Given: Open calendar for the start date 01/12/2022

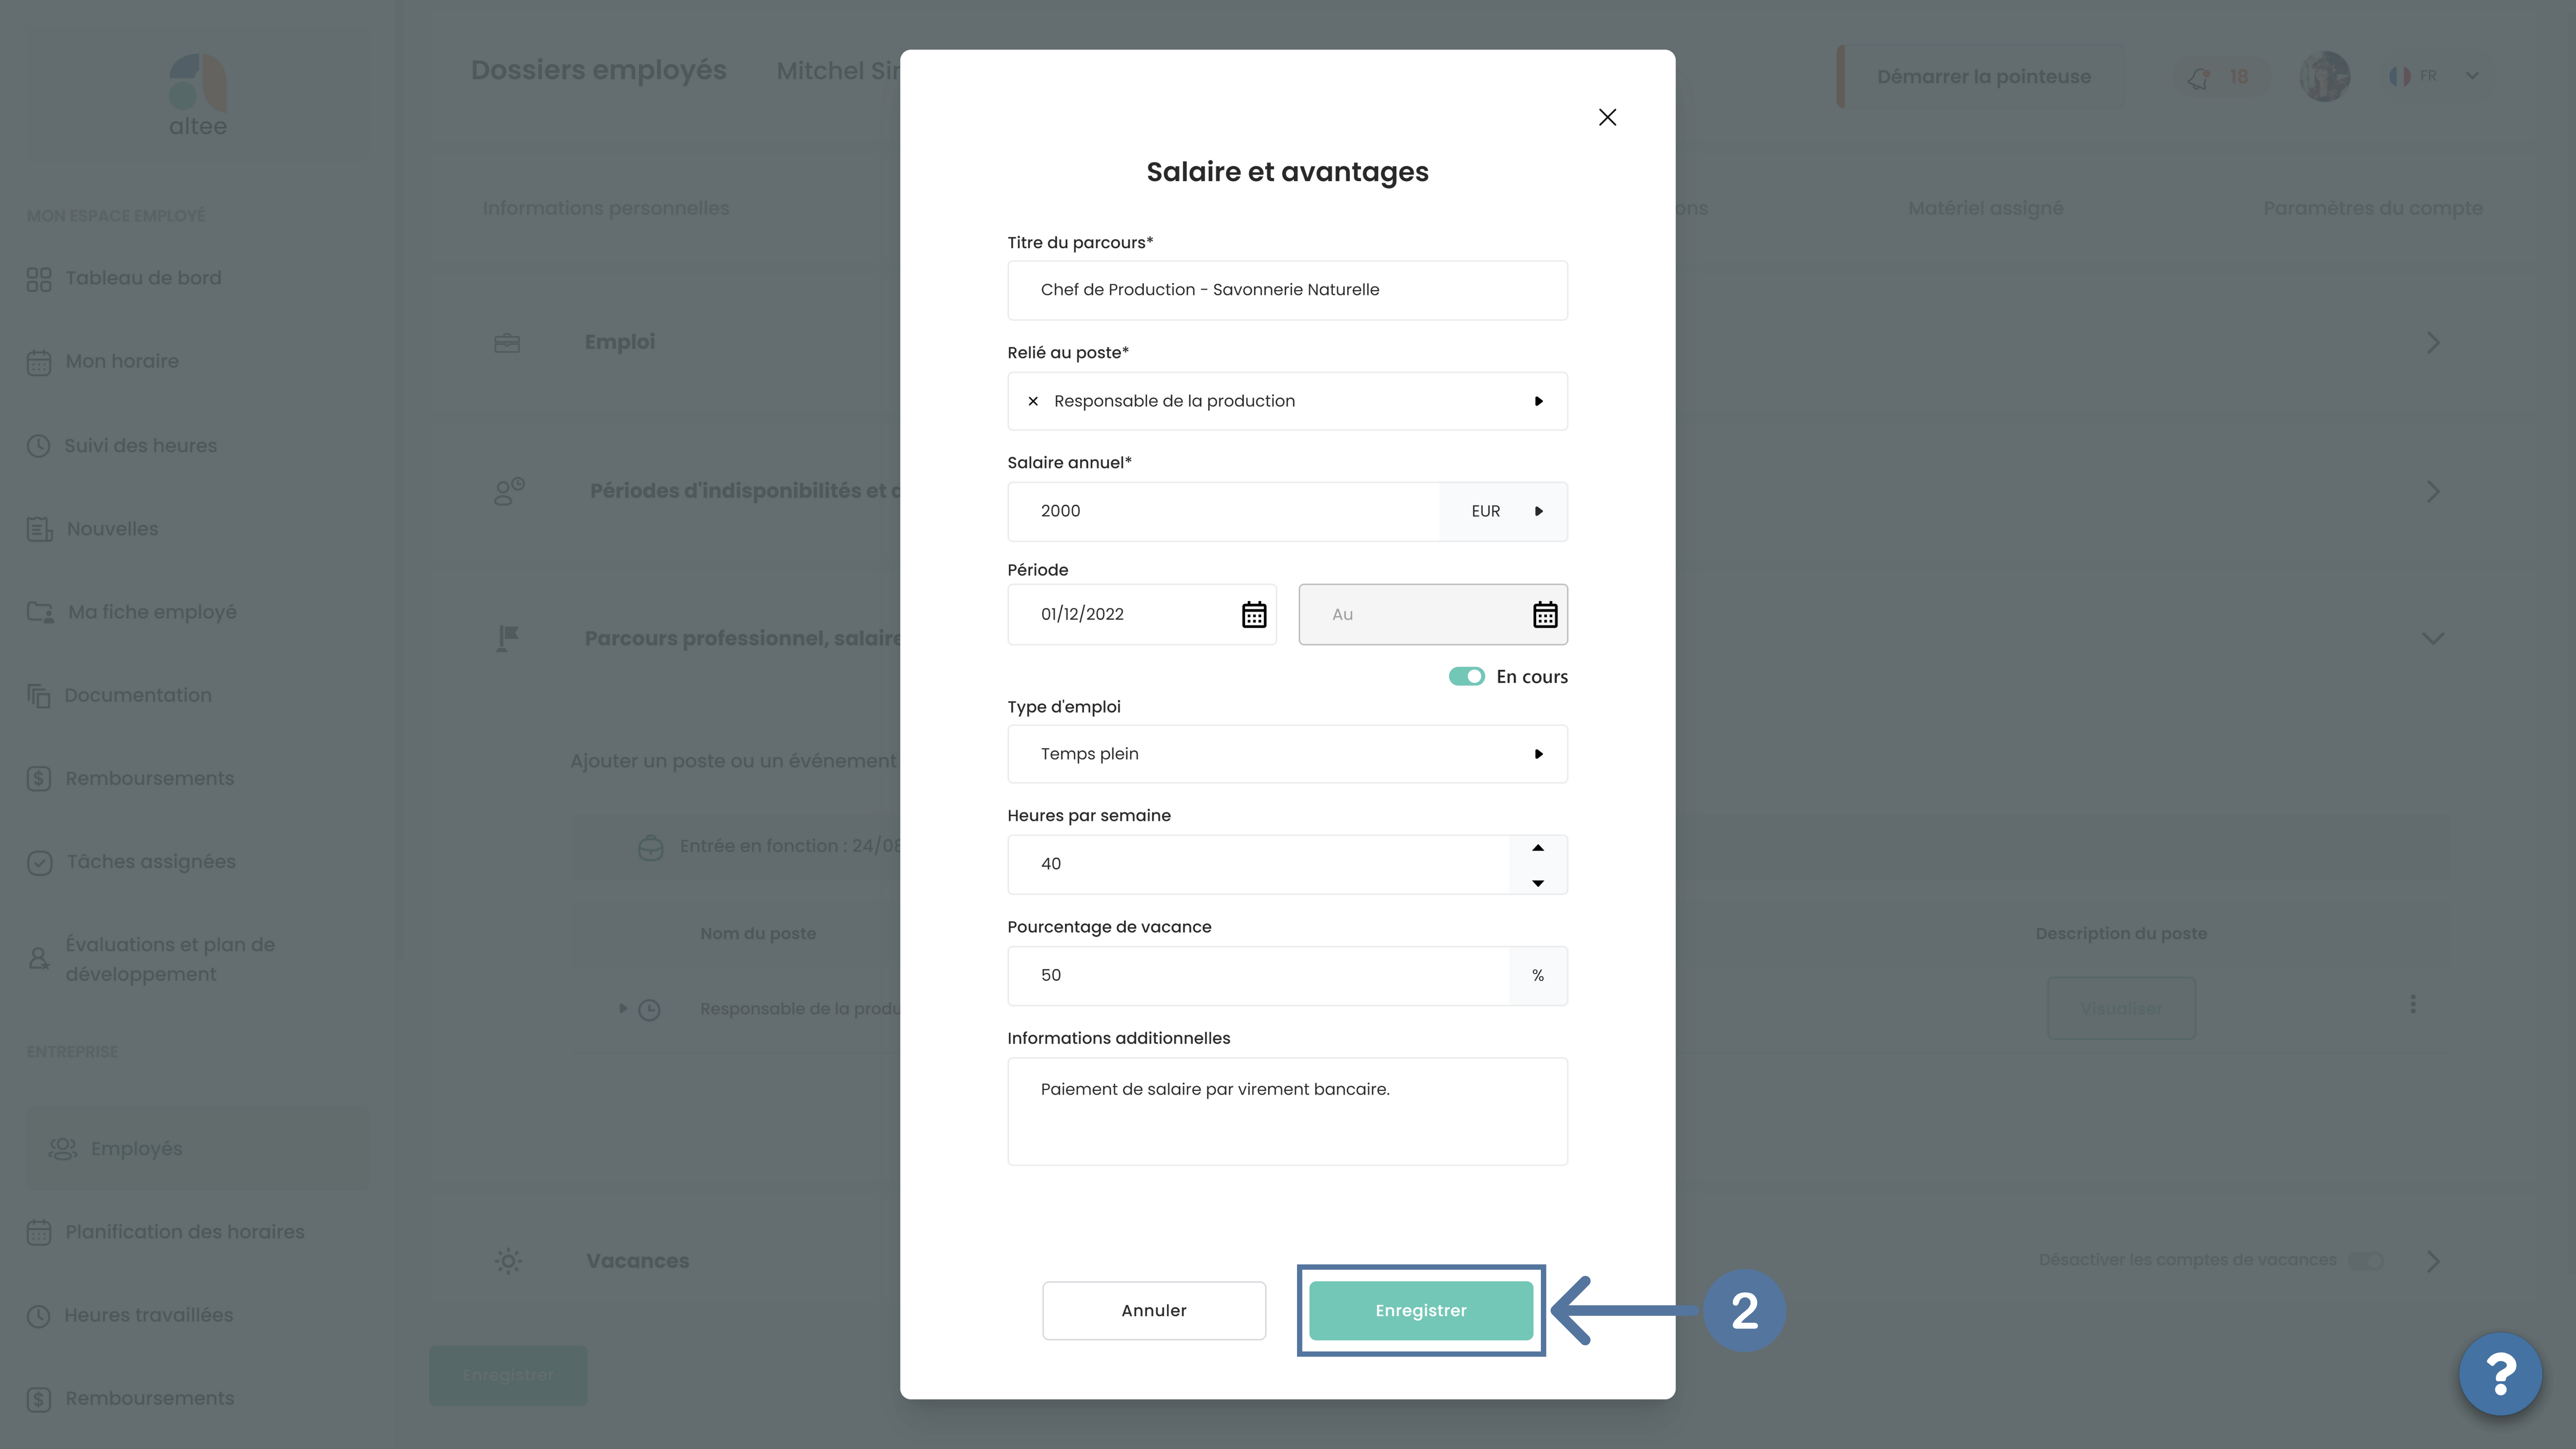Looking at the screenshot, I should pos(1254,614).
